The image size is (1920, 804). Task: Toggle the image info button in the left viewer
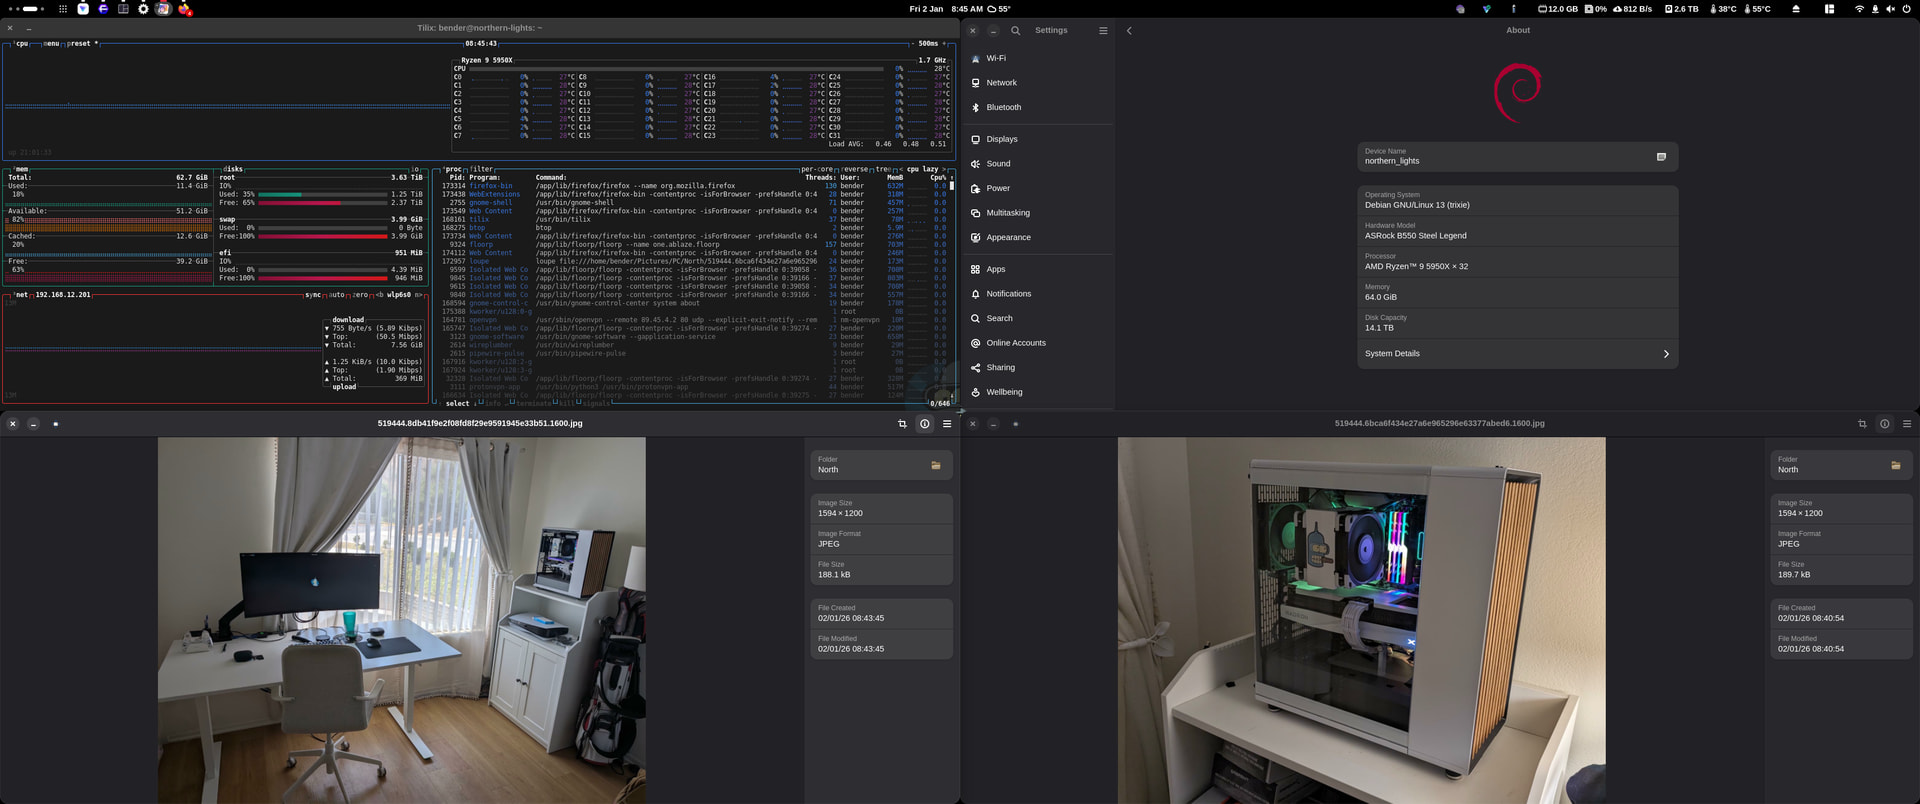click(924, 424)
